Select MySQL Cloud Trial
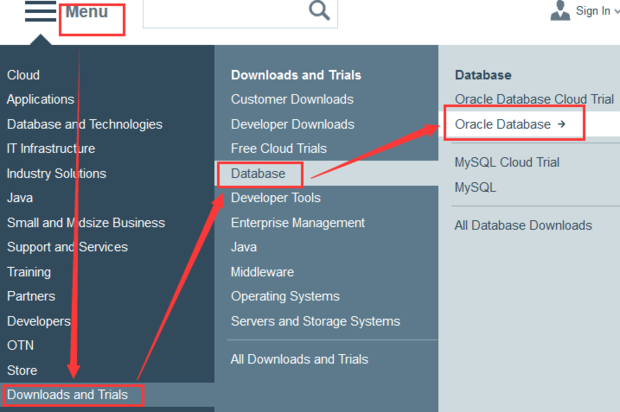 507,162
